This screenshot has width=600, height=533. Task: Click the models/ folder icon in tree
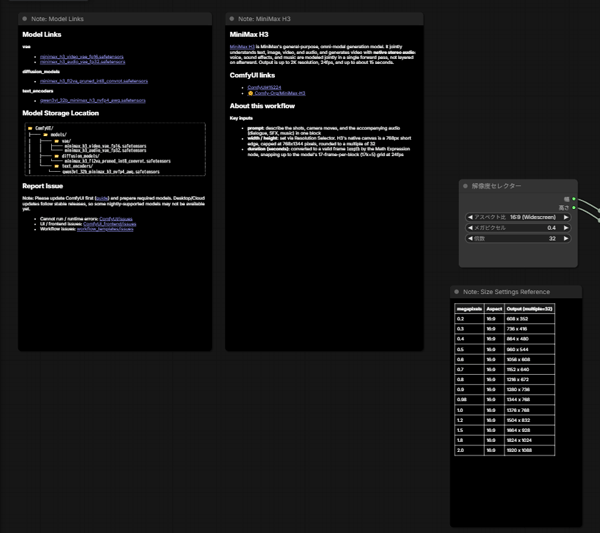tap(45, 135)
